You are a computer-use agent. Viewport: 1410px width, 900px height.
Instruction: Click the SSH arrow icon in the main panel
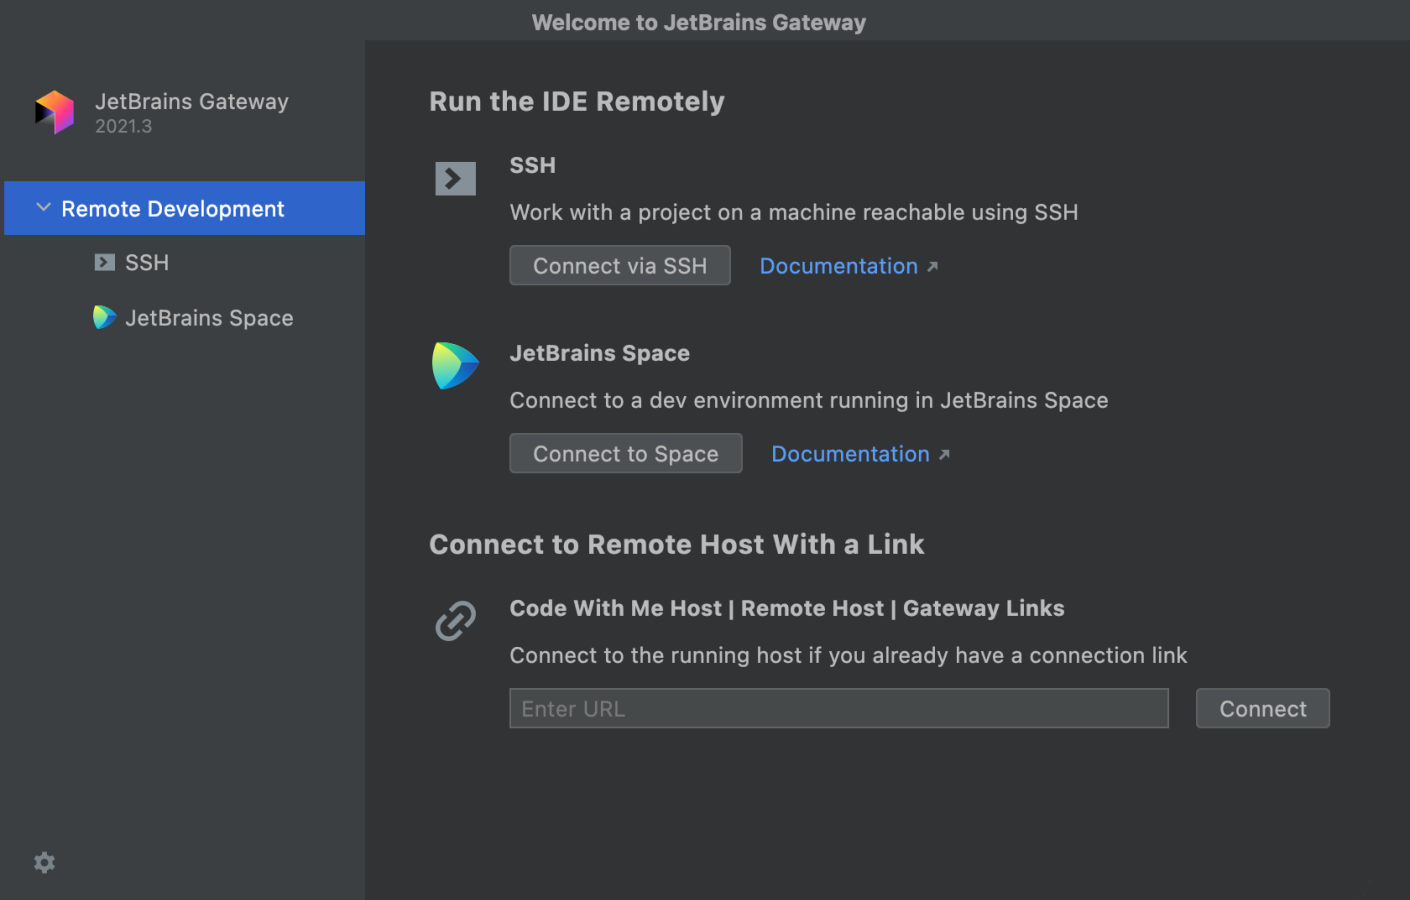coord(455,179)
